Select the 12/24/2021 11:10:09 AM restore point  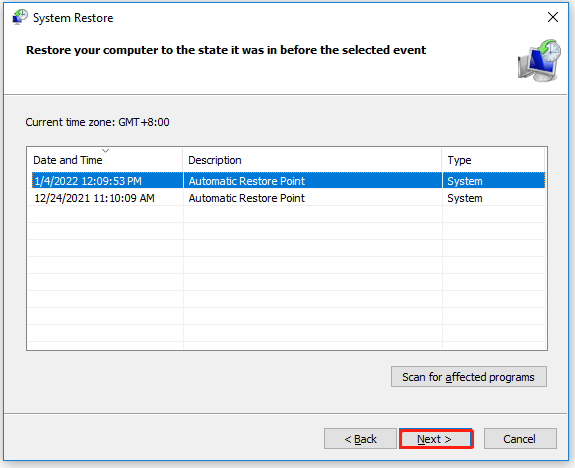coord(288,198)
